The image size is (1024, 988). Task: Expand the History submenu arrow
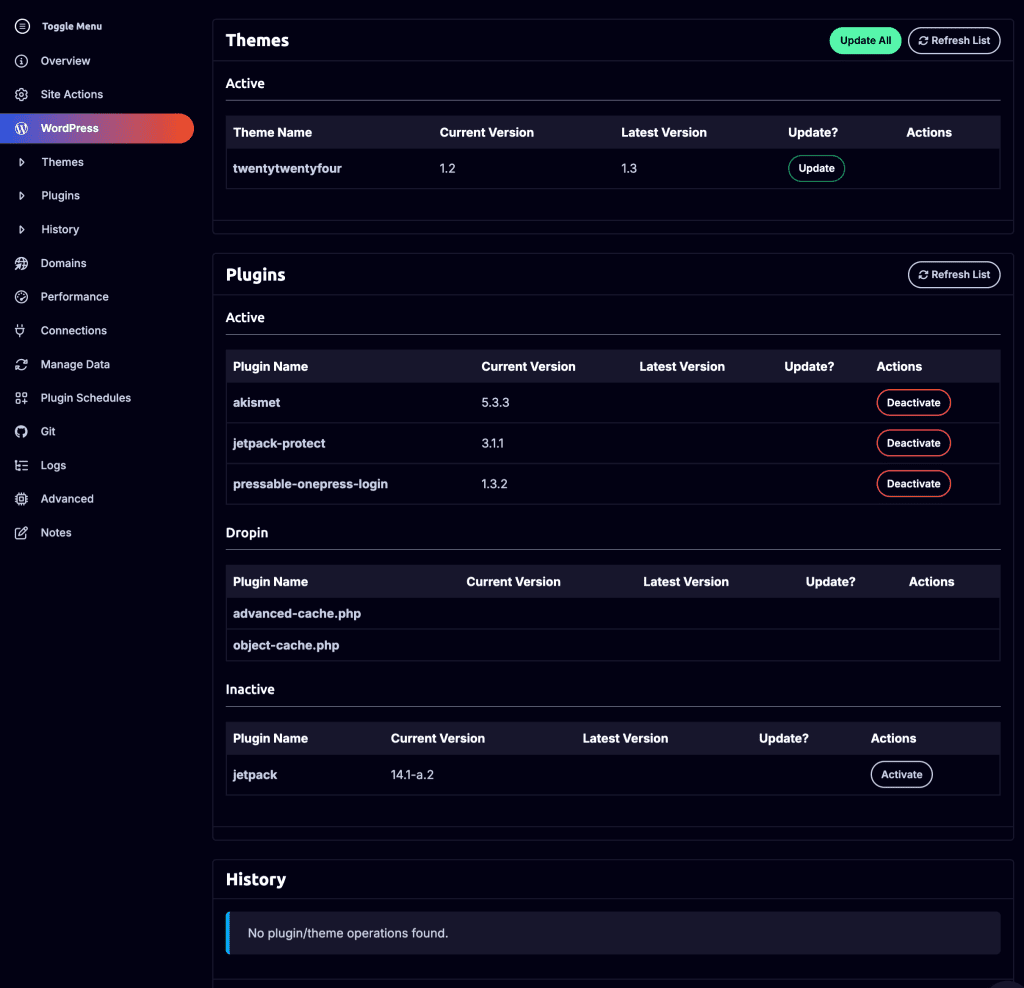pos(22,229)
